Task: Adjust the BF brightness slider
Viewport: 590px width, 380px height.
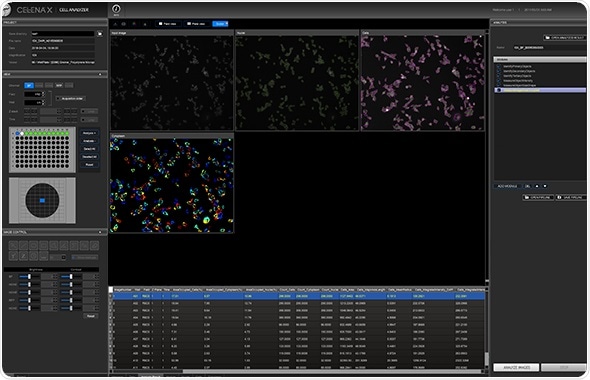Action: (x=25, y=277)
